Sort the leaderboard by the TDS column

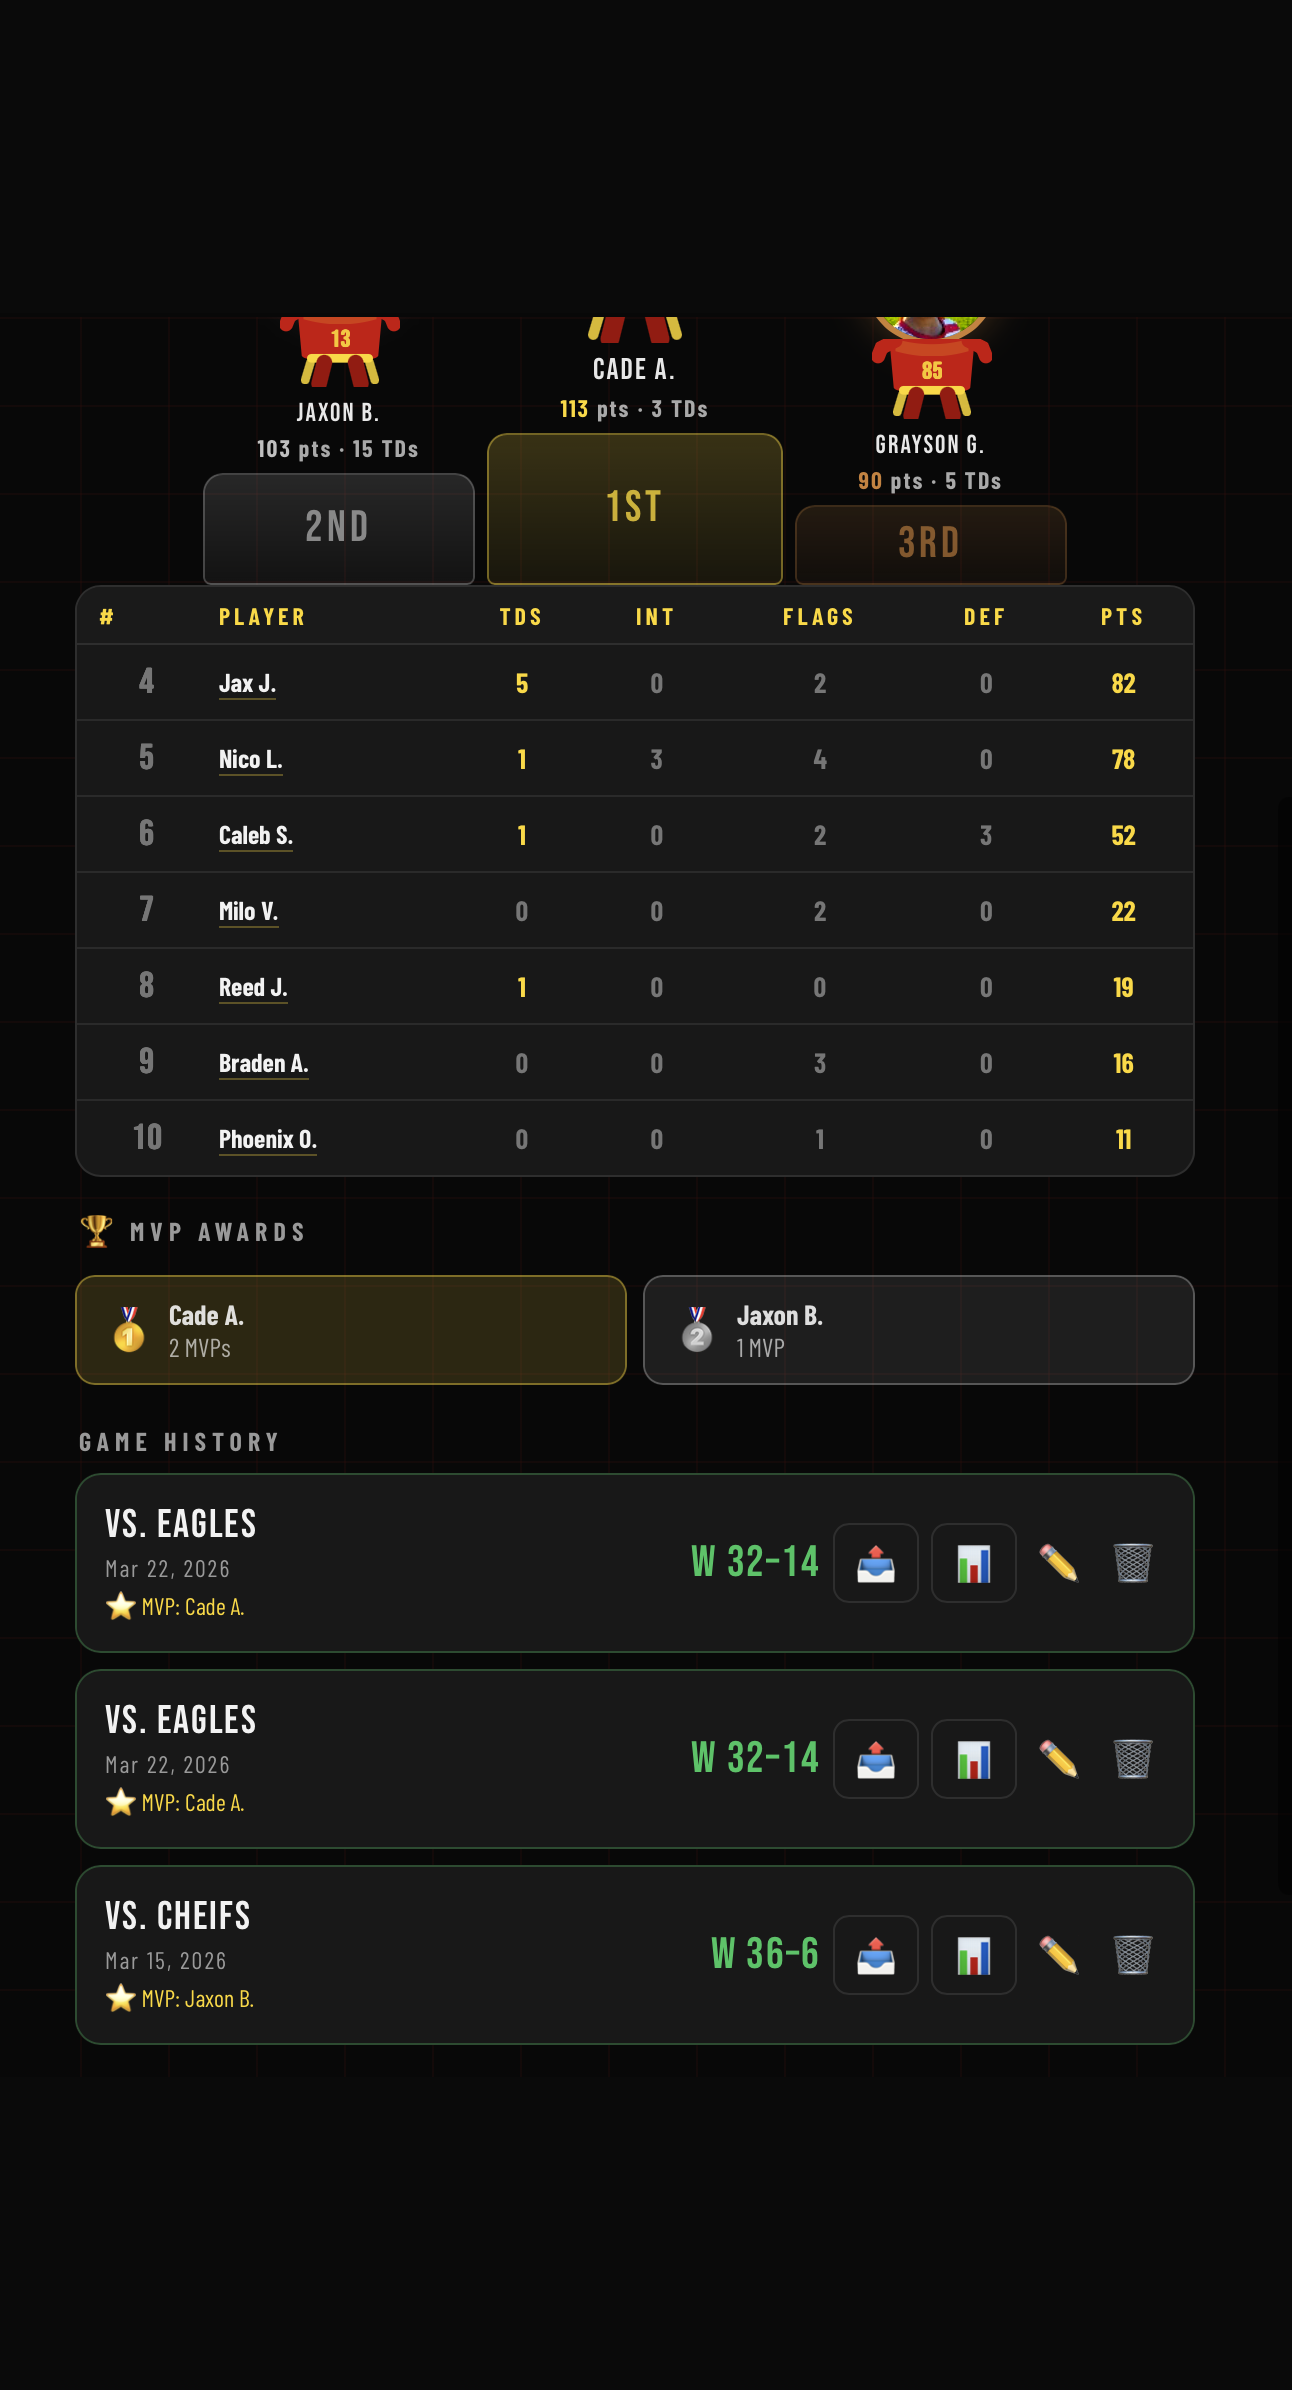pyautogui.click(x=522, y=617)
